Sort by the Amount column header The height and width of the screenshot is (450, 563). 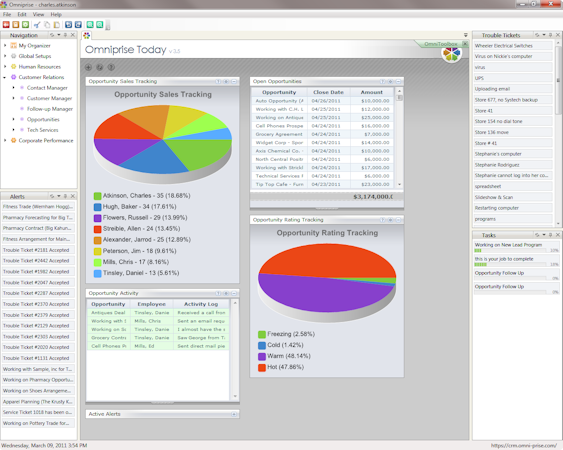tap(372, 92)
